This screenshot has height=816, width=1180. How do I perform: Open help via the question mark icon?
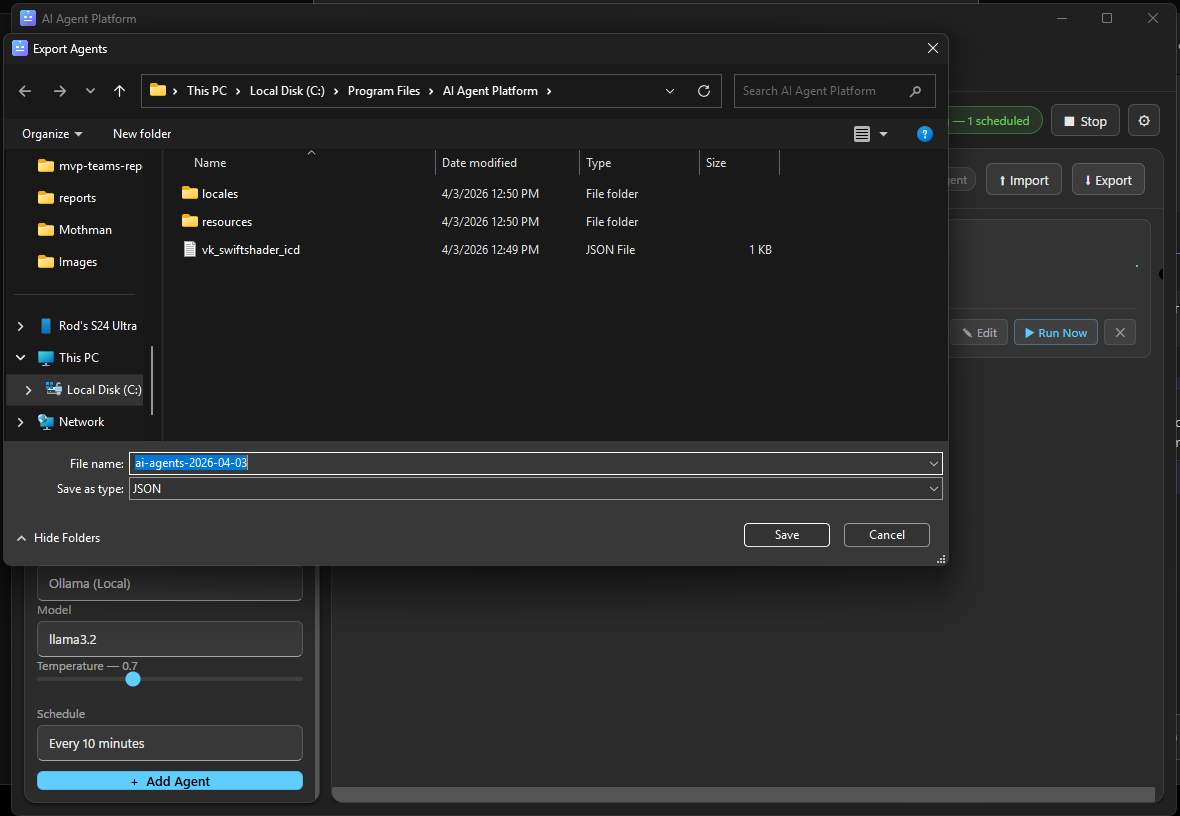click(x=924, y=133)
